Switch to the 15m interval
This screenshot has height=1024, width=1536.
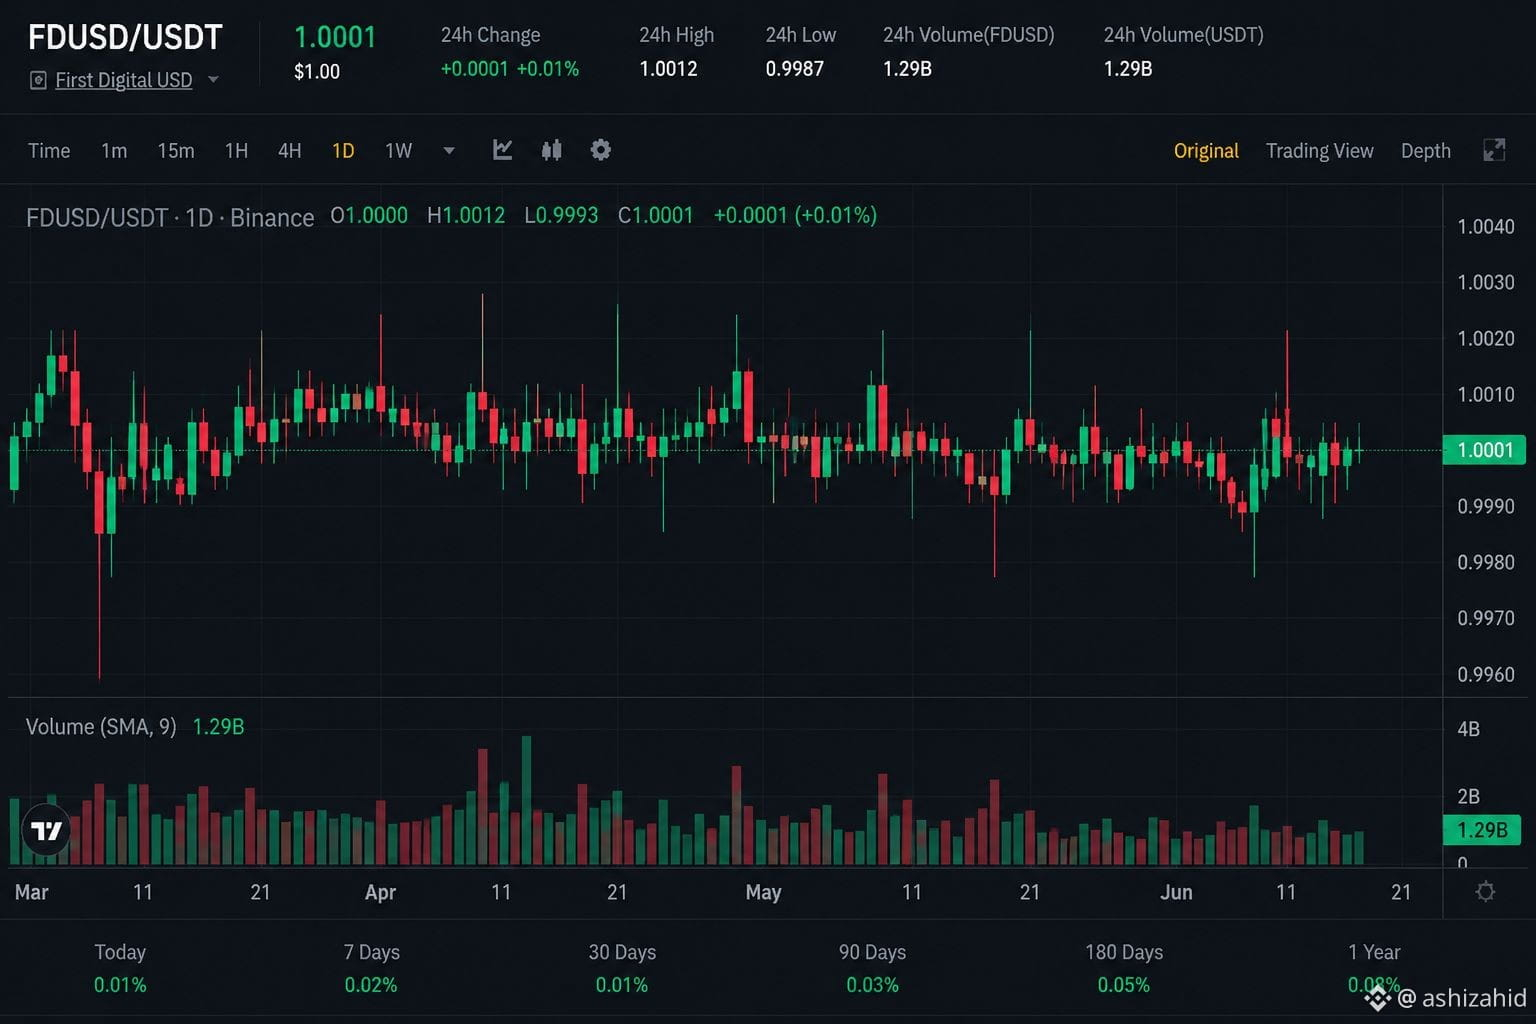click(176, 151)
